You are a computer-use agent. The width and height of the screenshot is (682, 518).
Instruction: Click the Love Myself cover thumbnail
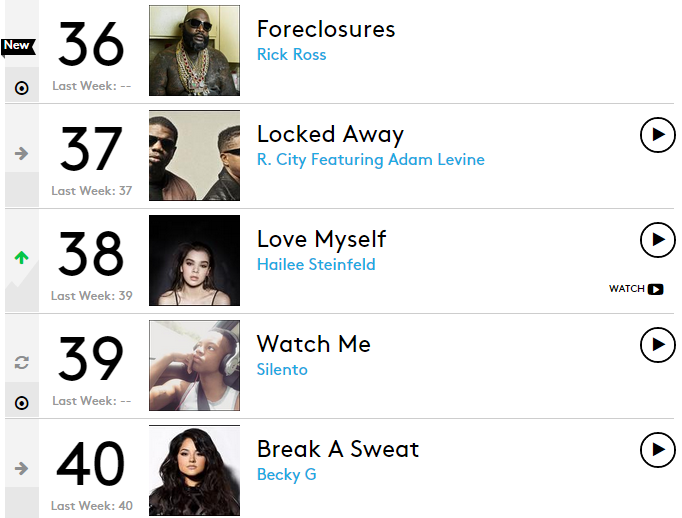(x=194, y=260)
